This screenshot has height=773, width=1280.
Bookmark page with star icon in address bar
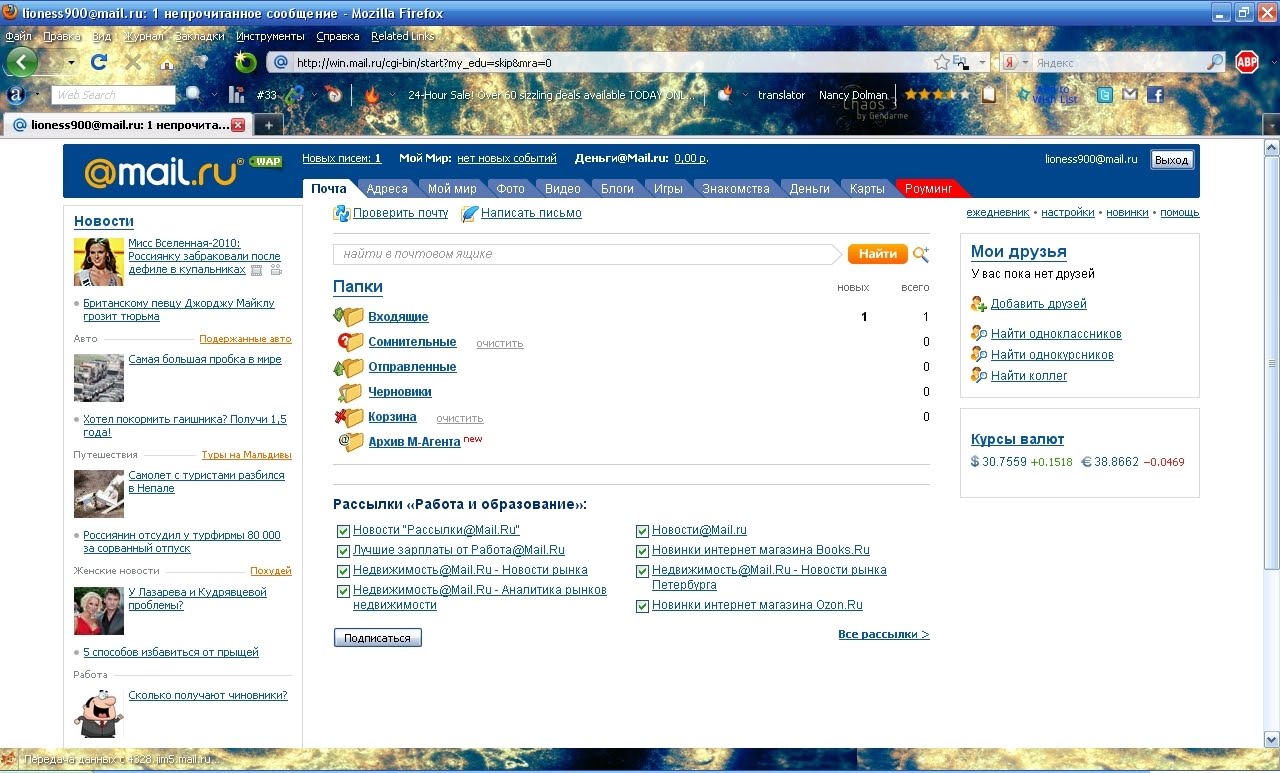[941, 62]
